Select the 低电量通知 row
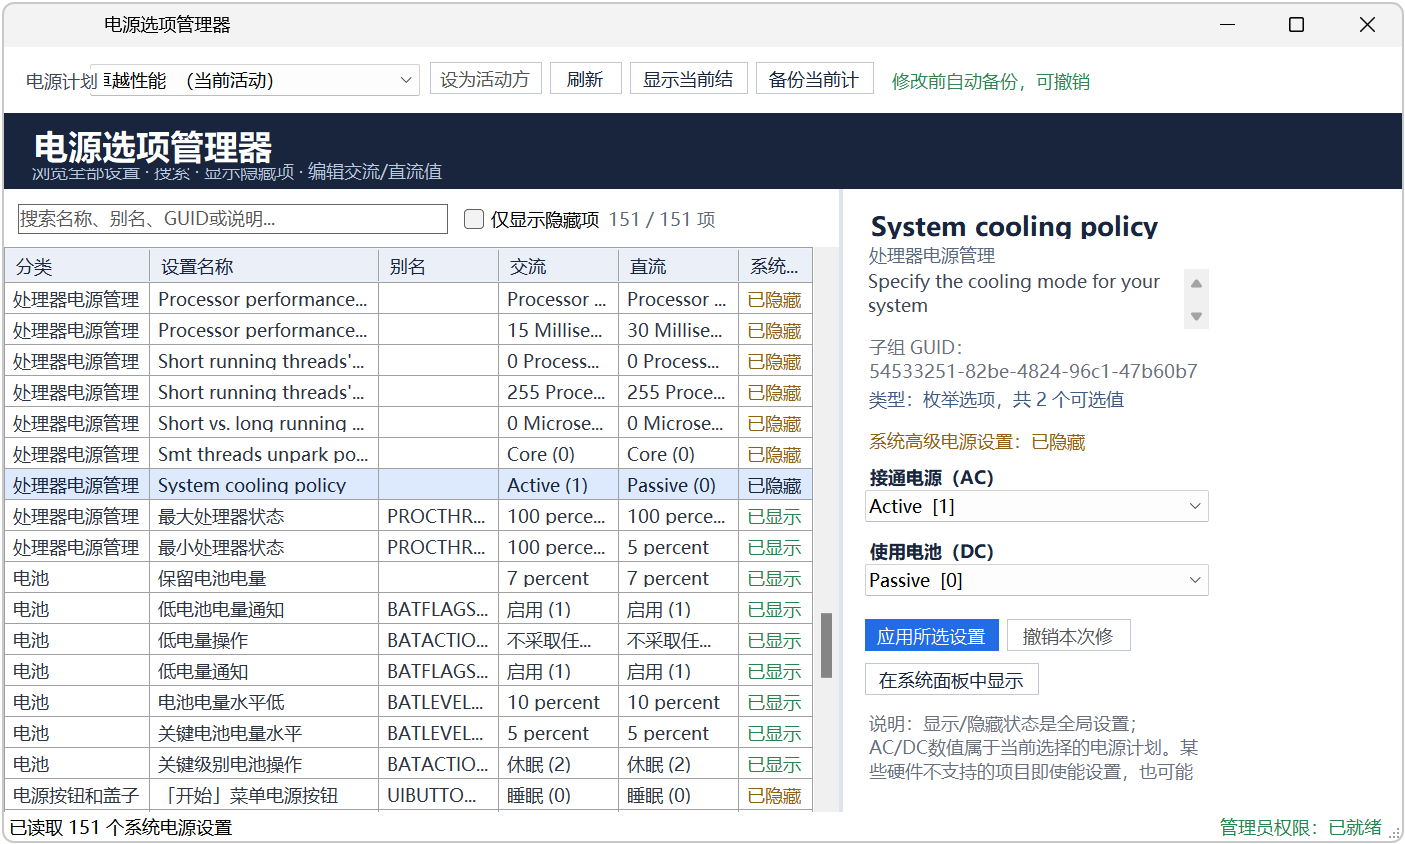 pyautogui.click(x=408, y=671)
